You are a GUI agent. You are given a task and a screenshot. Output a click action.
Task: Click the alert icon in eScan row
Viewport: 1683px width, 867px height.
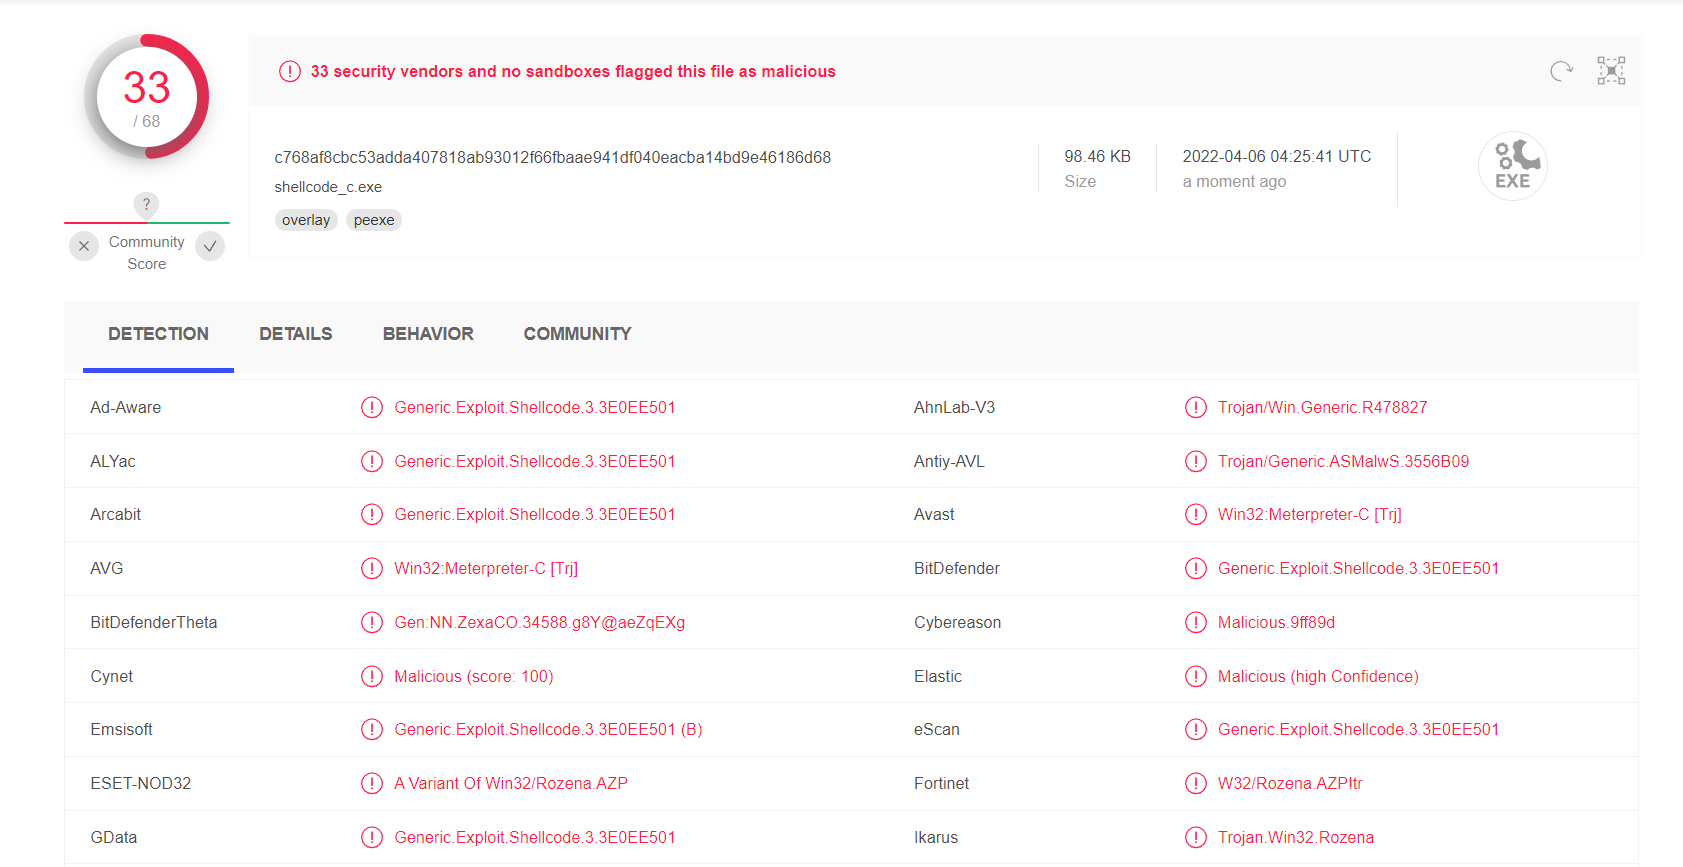(1196, 729)
